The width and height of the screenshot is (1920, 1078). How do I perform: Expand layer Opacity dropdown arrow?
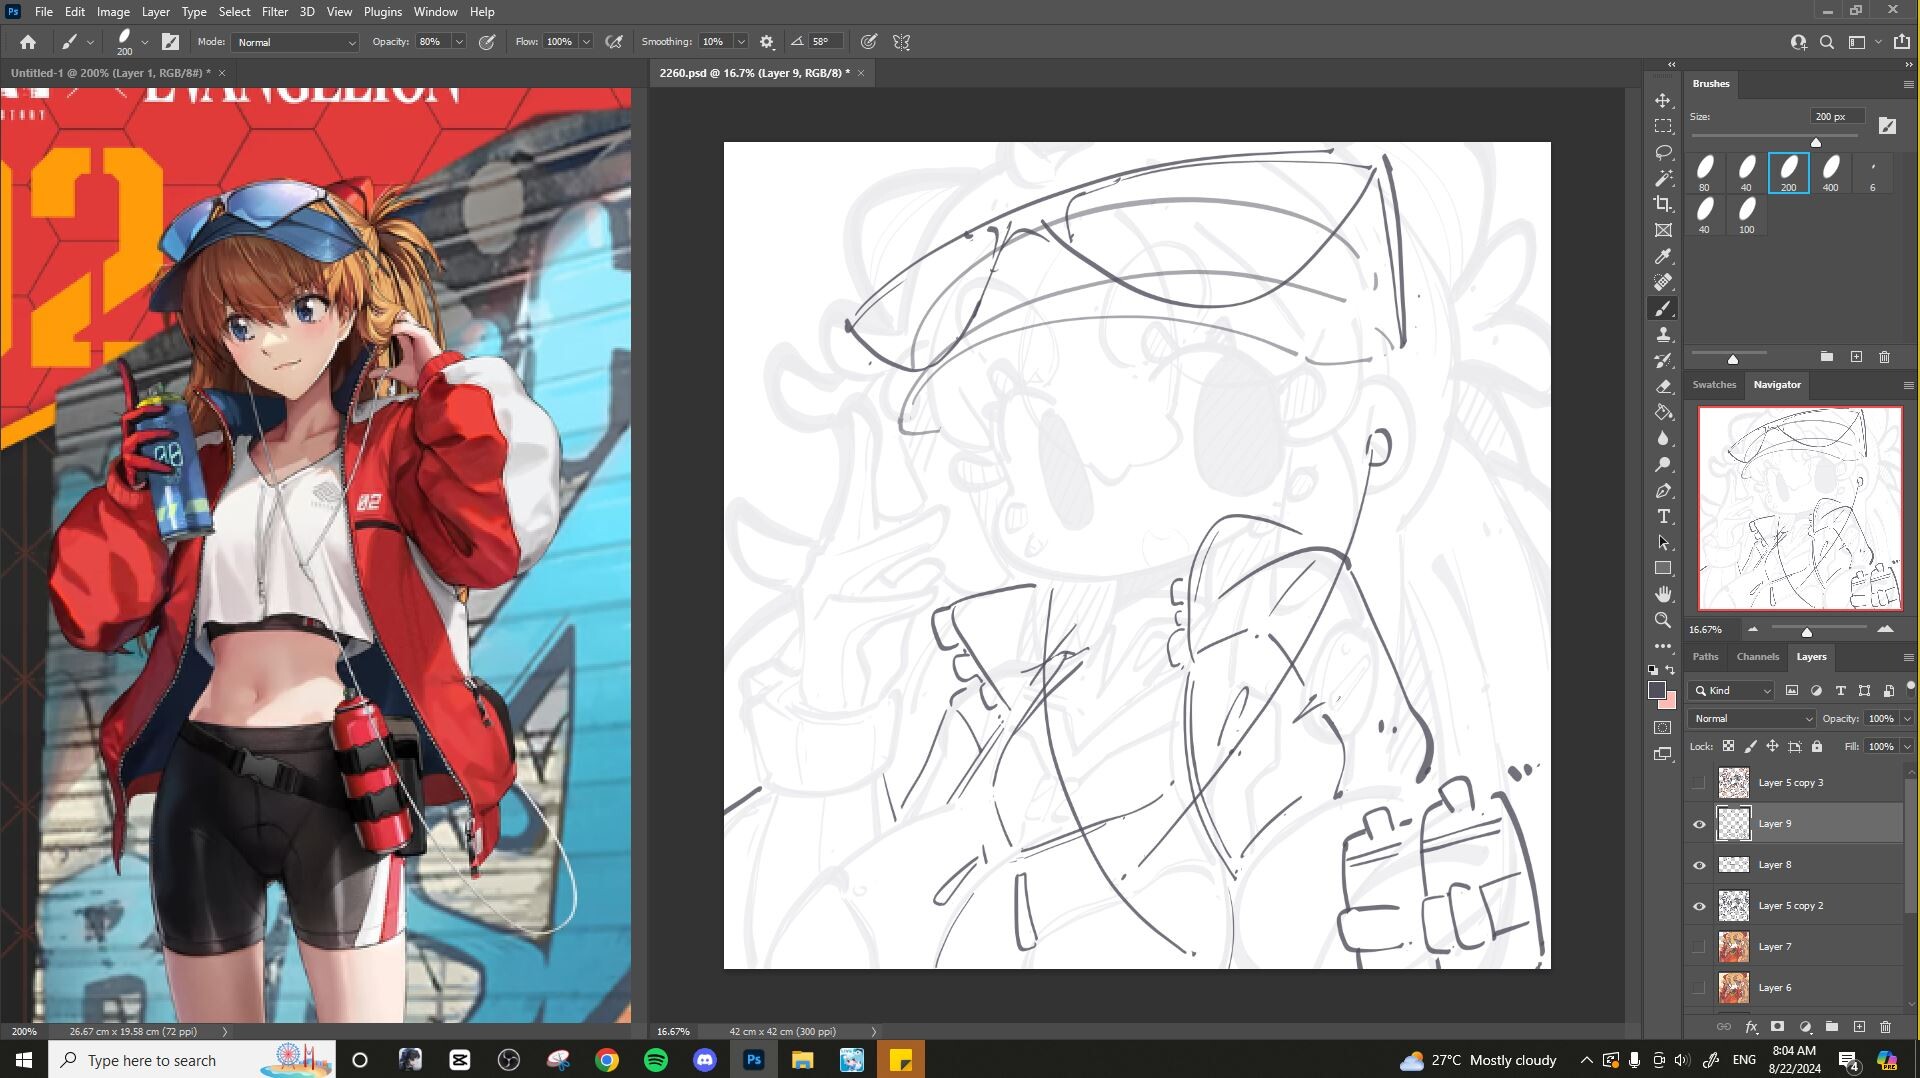[1907, 718]
